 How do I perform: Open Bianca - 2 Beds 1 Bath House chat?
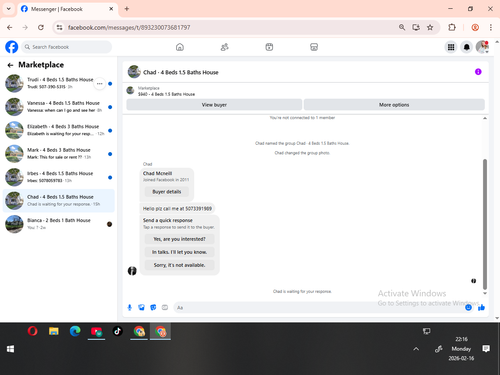click(x=59, y=224)
